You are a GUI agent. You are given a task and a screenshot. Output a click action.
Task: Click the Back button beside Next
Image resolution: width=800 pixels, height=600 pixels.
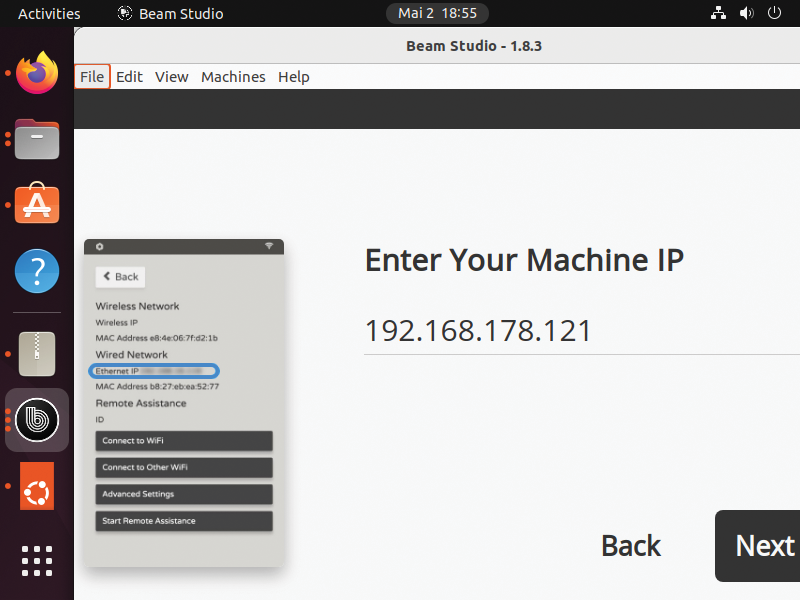coord(631,546)
